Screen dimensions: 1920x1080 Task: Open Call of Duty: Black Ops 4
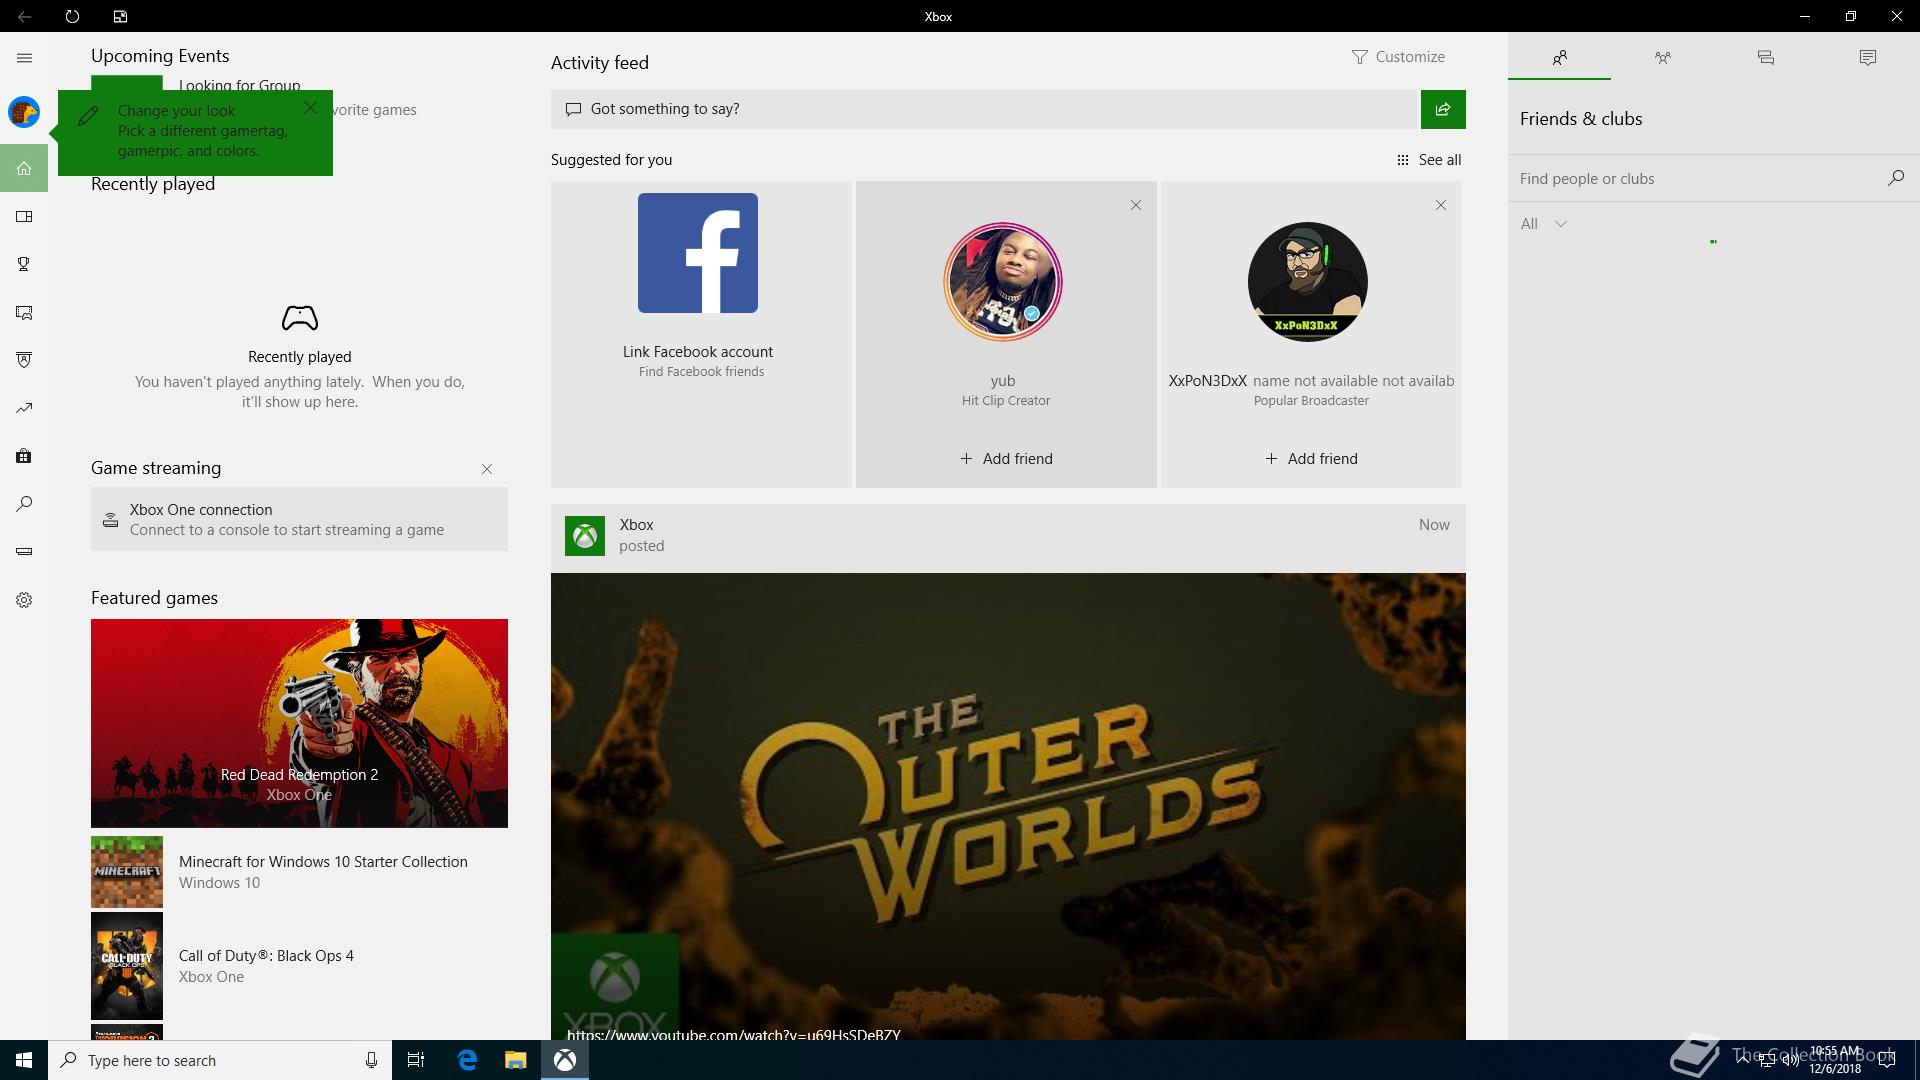pyautogui.click(x=299, y=966)
